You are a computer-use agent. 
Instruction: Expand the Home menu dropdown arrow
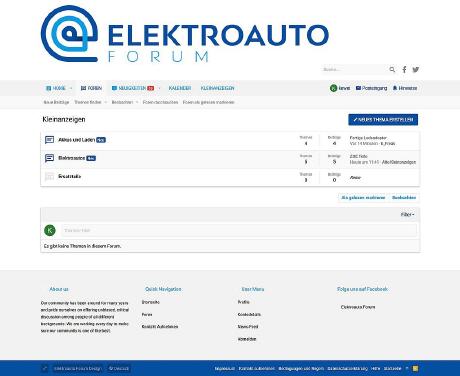tap(71, 88)
